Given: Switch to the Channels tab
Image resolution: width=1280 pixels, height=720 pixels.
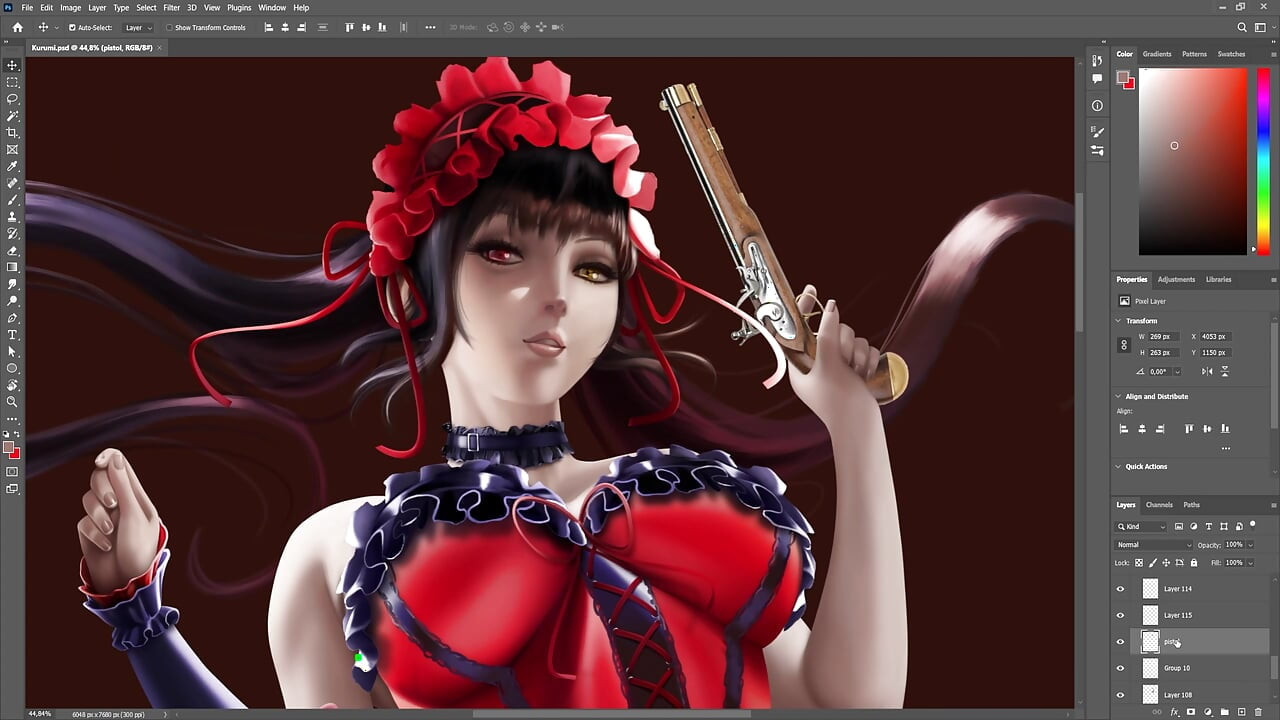Looking at the screenshot, I should point(1159,505).
